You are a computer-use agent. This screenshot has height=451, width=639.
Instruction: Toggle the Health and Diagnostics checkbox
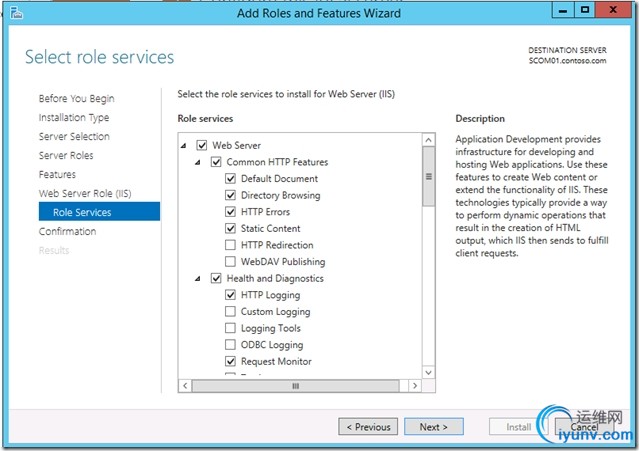pyautogui.click(x=216, y=278)
